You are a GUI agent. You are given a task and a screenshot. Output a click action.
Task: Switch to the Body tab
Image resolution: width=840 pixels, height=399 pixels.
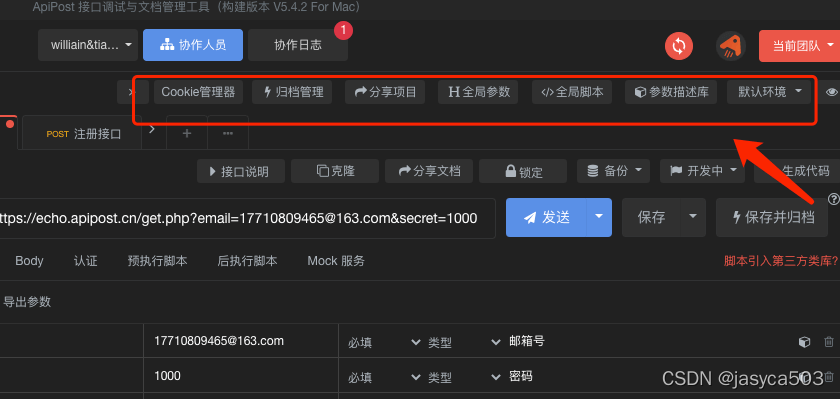[29, 261]
